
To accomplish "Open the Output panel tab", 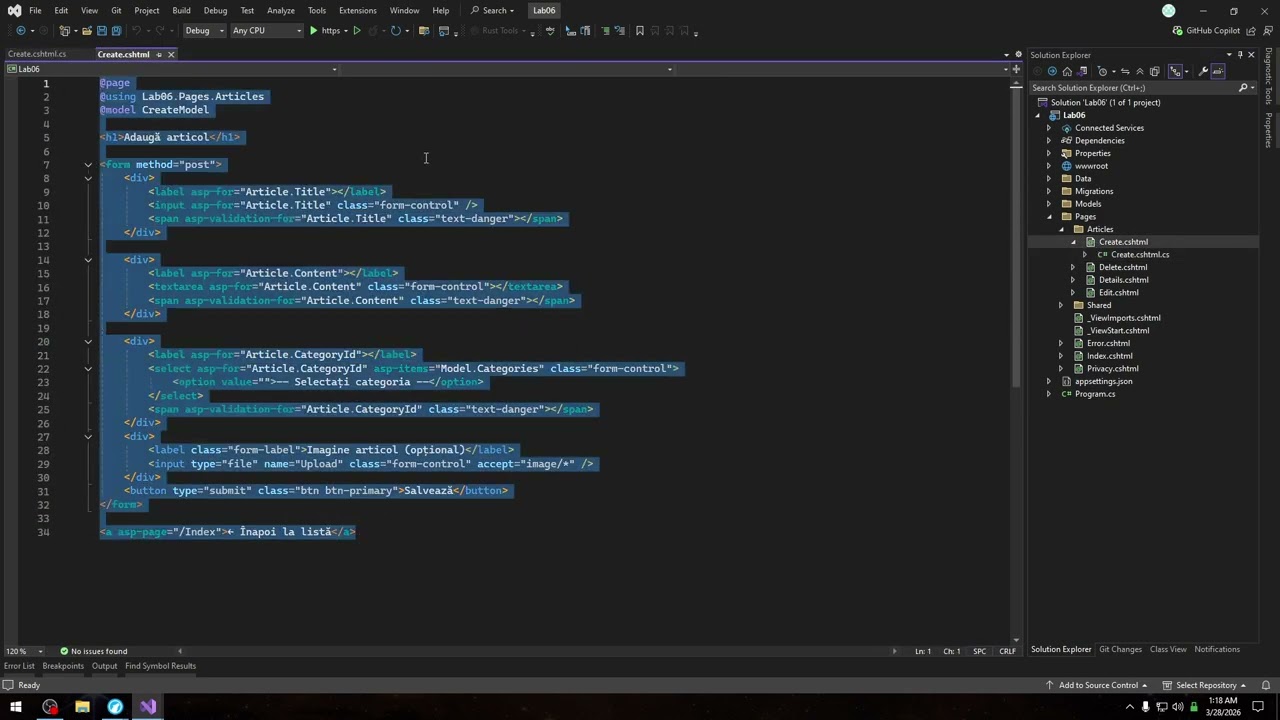I will (104, 666).
